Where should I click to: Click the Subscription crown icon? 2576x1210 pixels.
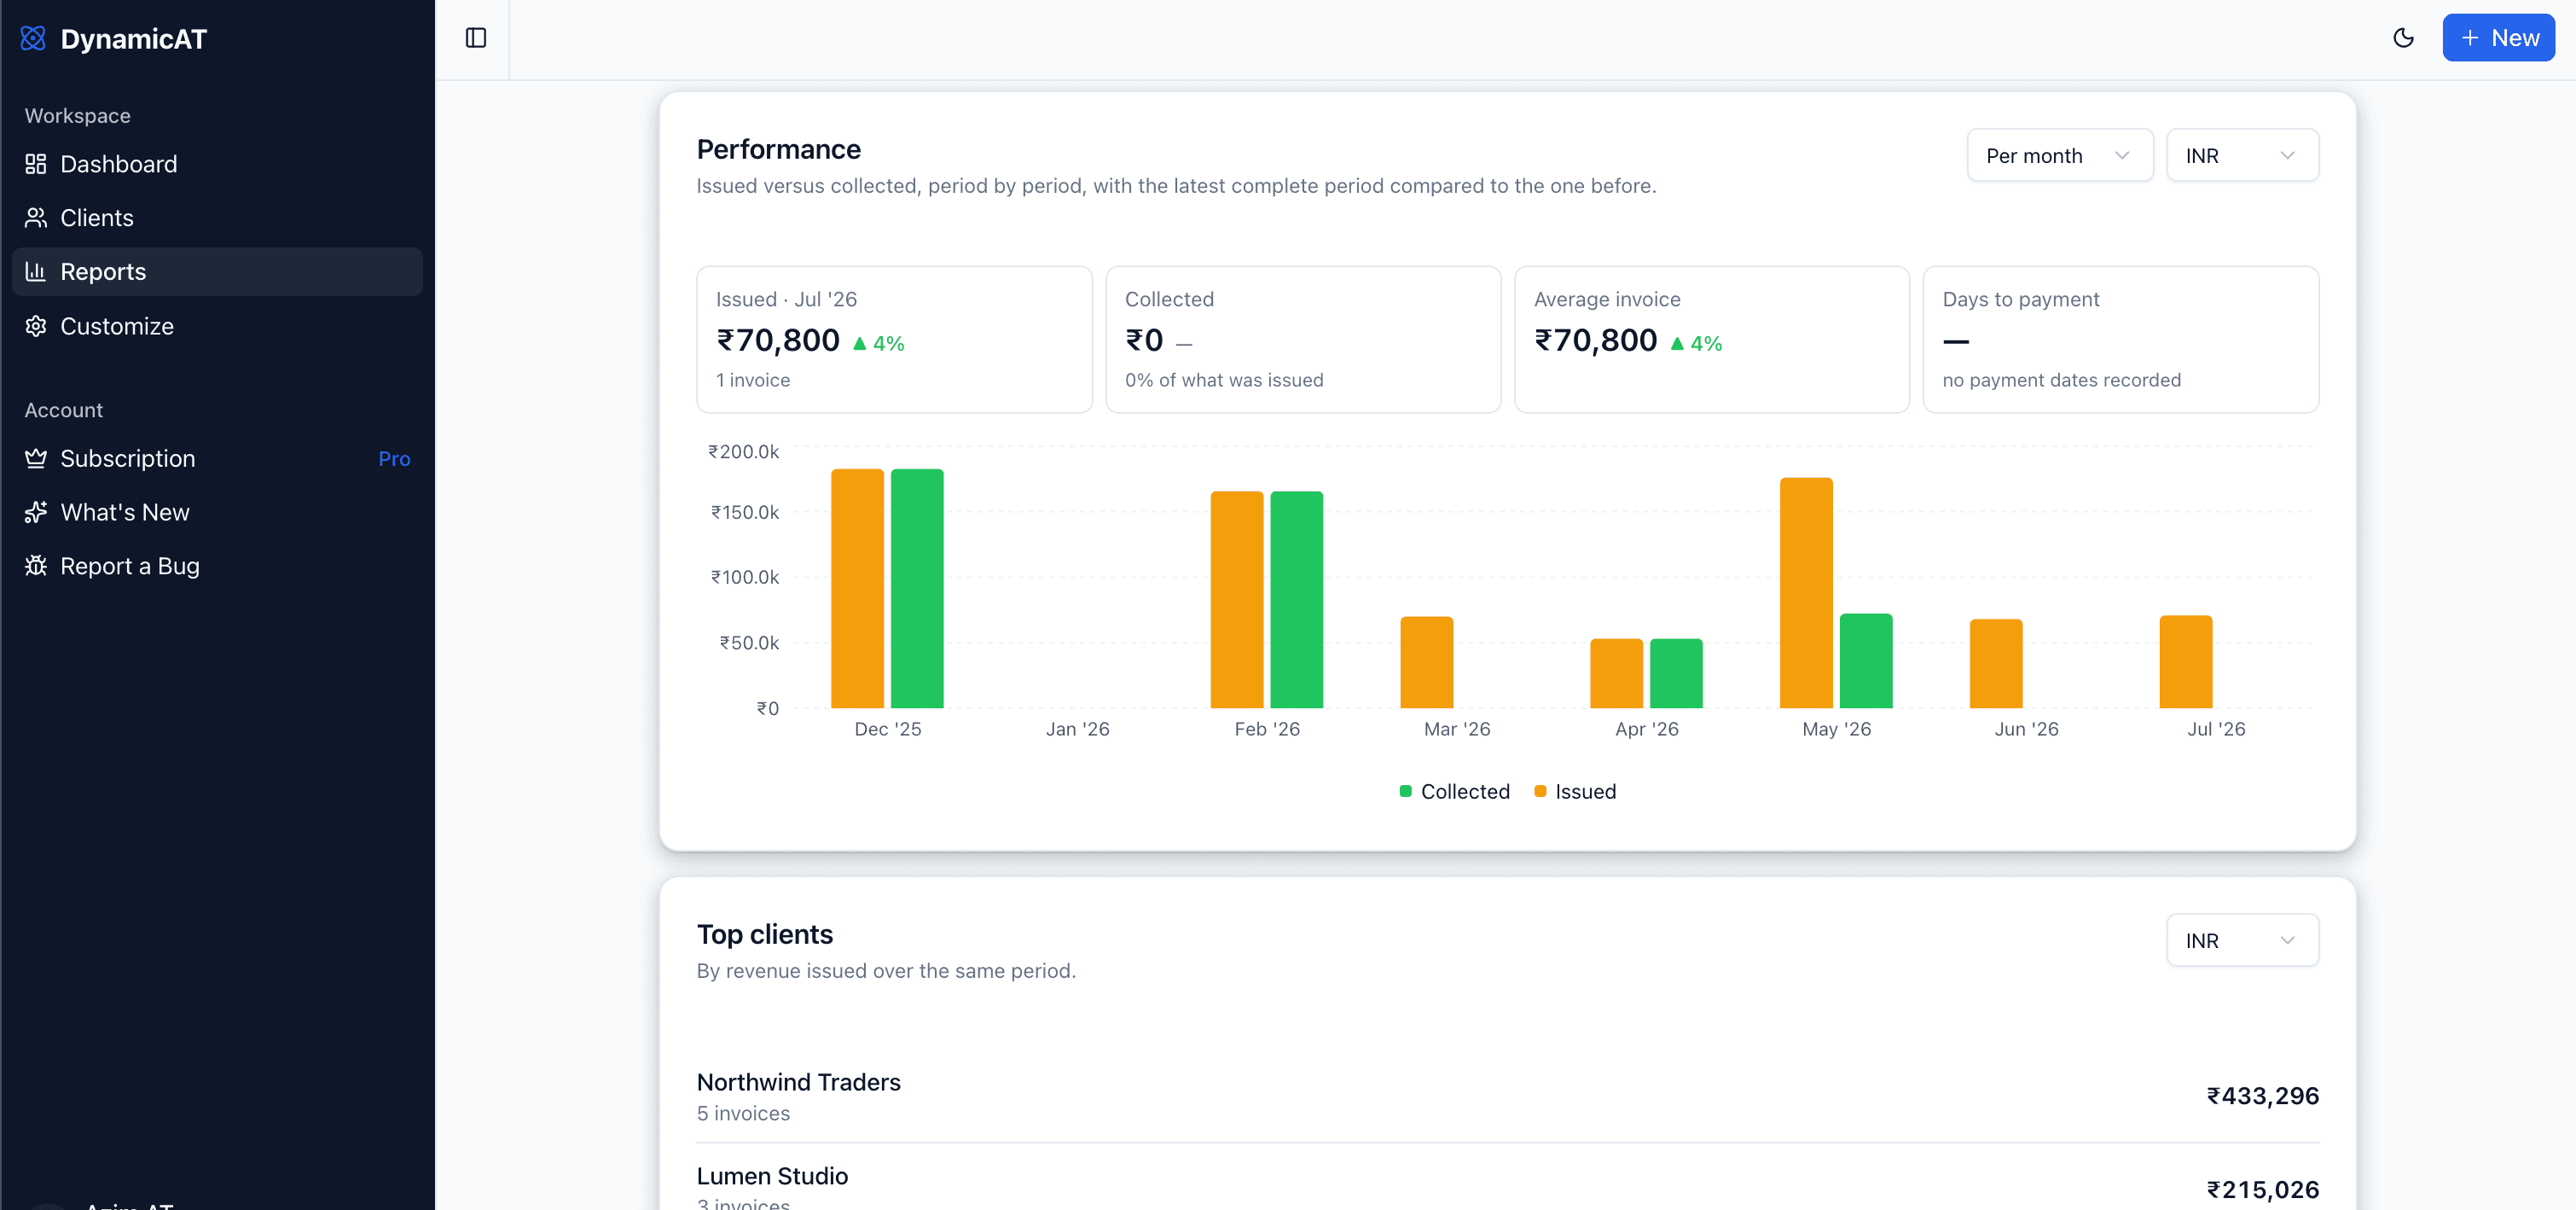coord(36,458)
